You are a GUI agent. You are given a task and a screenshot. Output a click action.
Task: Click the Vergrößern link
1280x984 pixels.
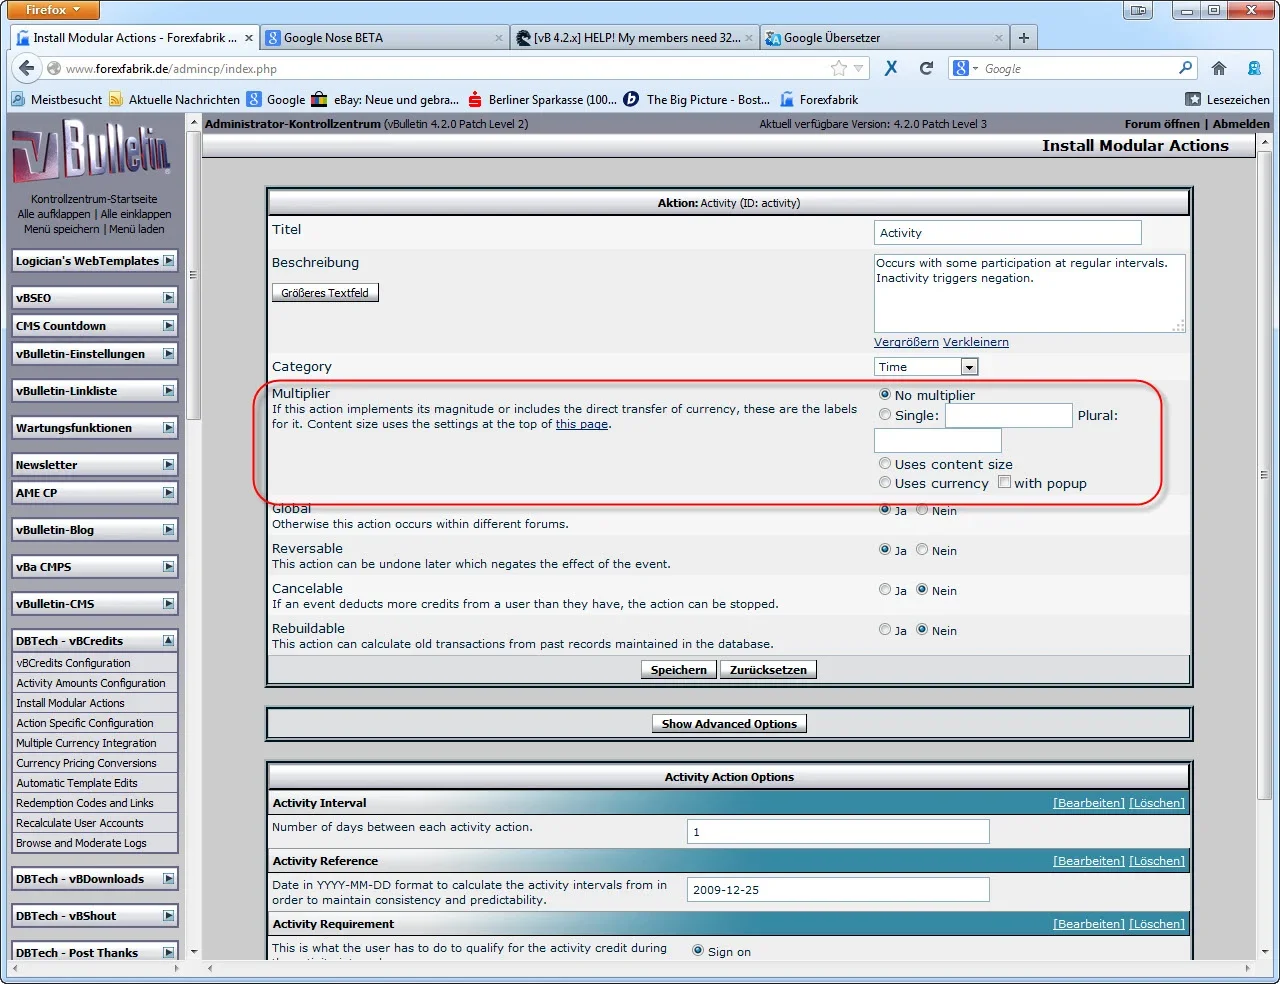906,342
